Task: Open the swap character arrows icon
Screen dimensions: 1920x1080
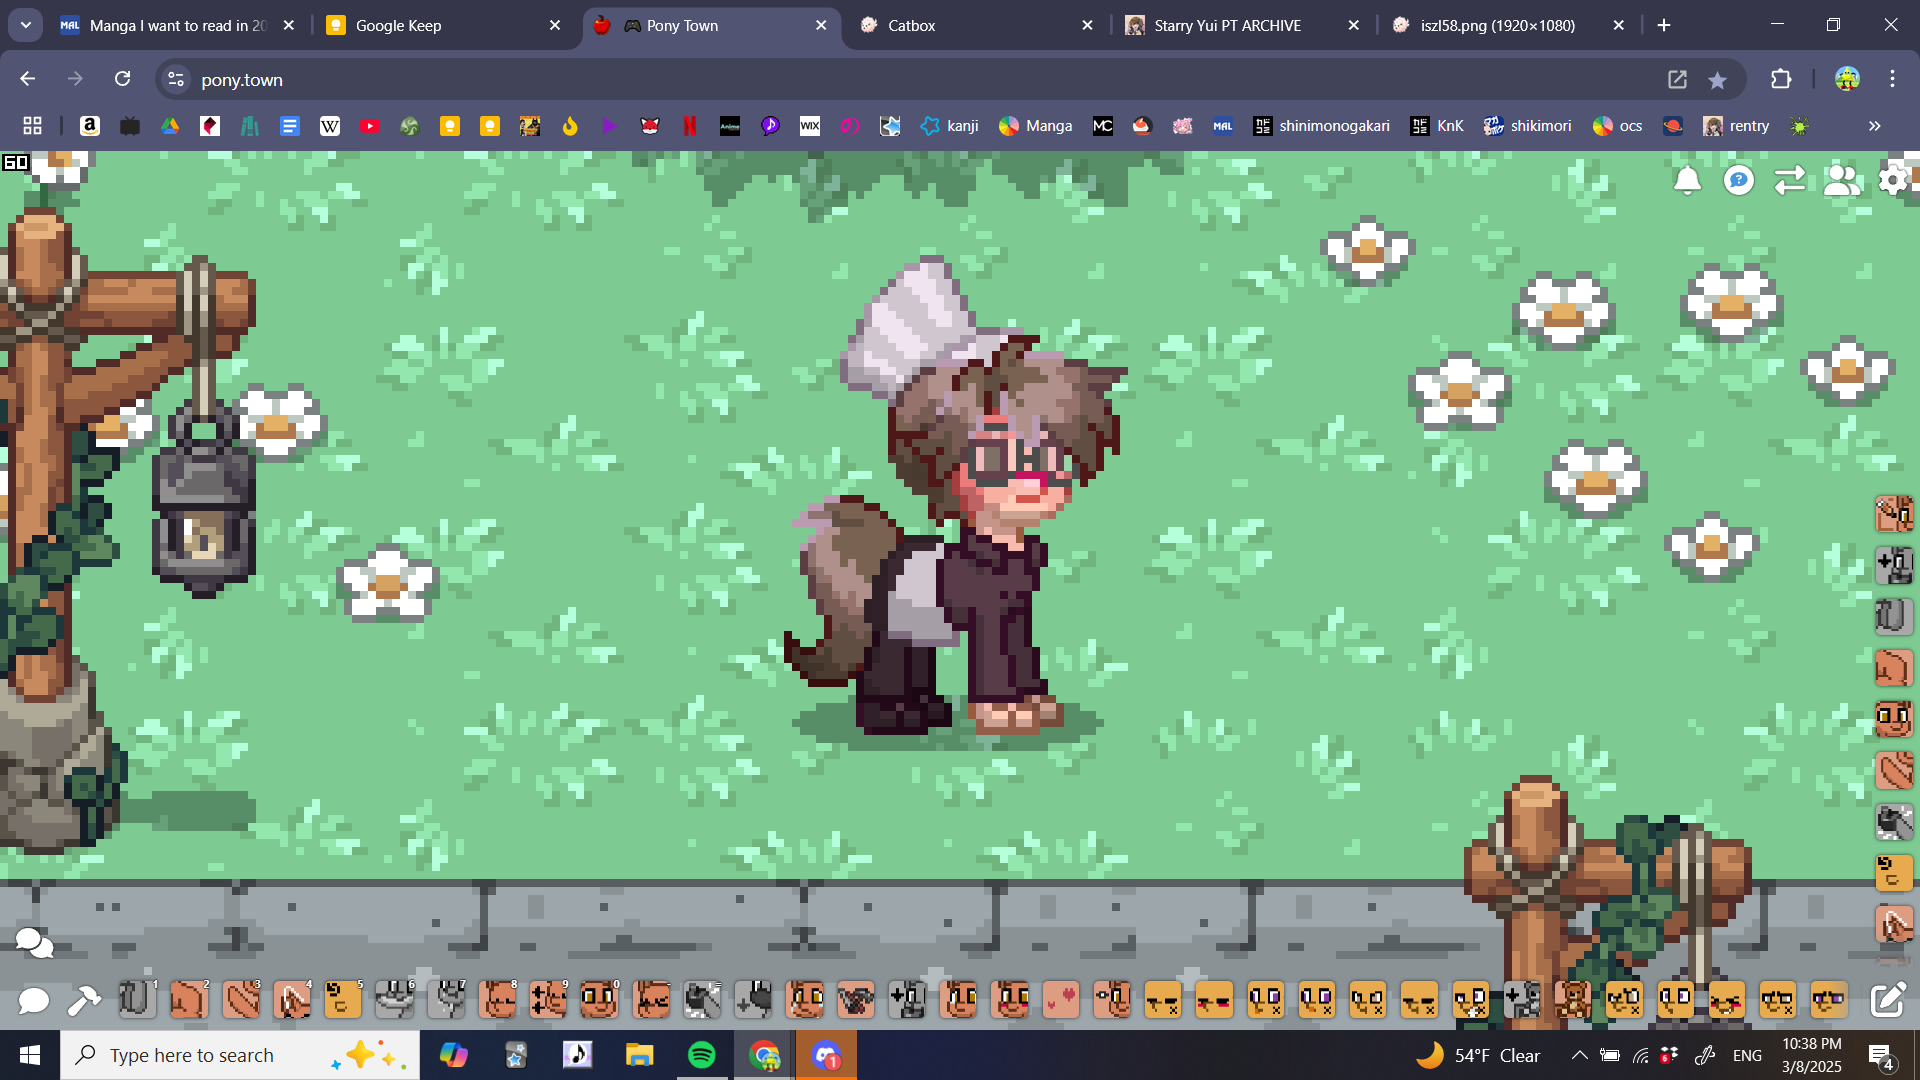Action: point(1789,180)
